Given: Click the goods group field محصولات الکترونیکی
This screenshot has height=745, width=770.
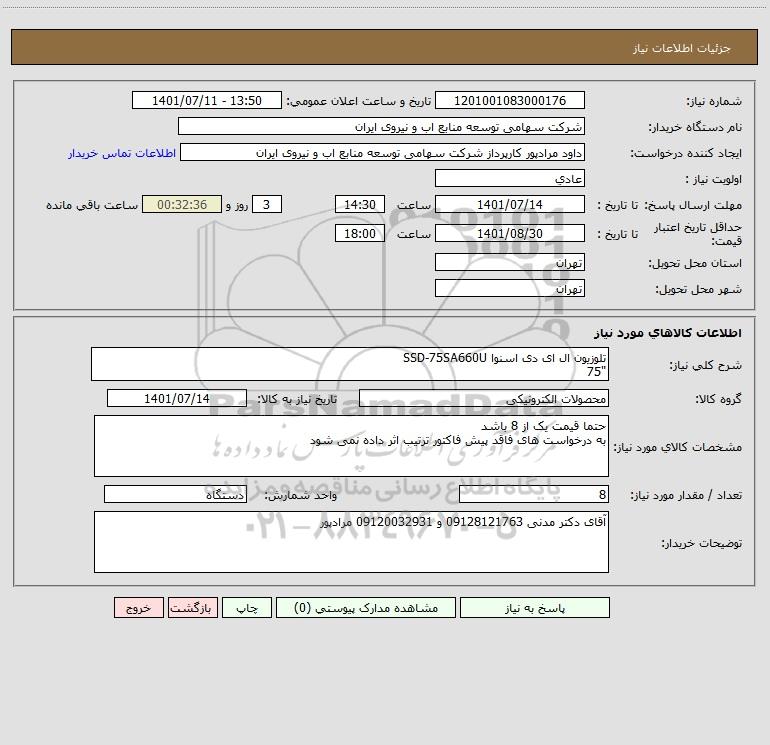Looking at the screenshot, I should point(484,398).
